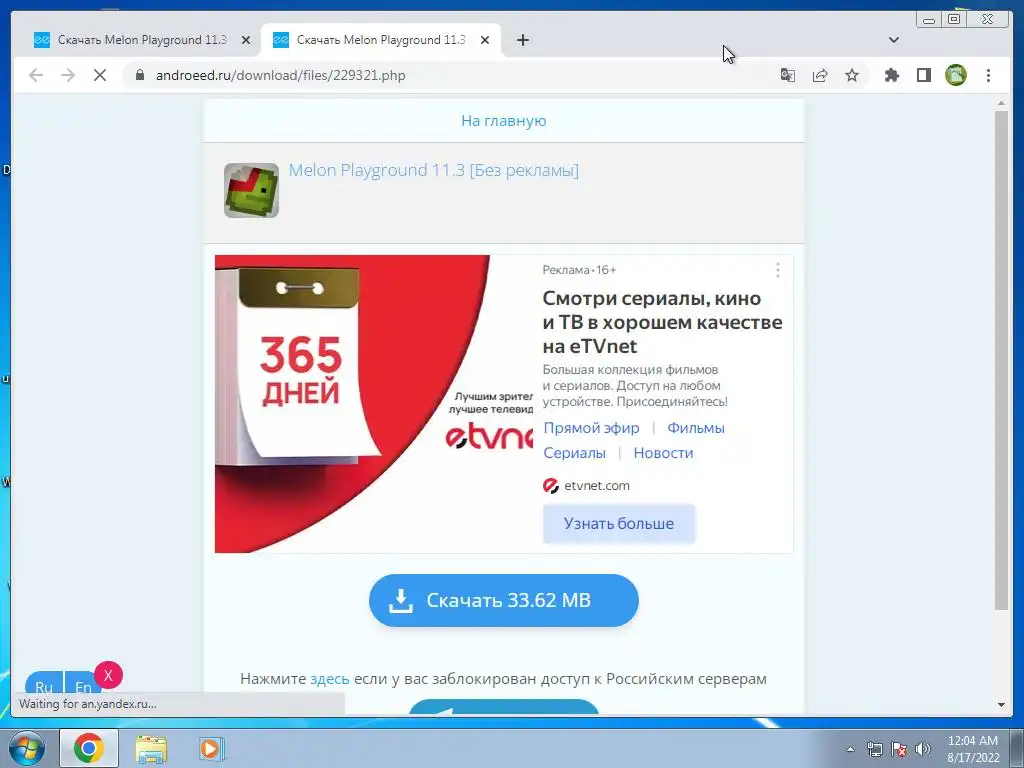
Task: Click the padlock site info icon
Action: pyautogui.click(x=140, y=75)
